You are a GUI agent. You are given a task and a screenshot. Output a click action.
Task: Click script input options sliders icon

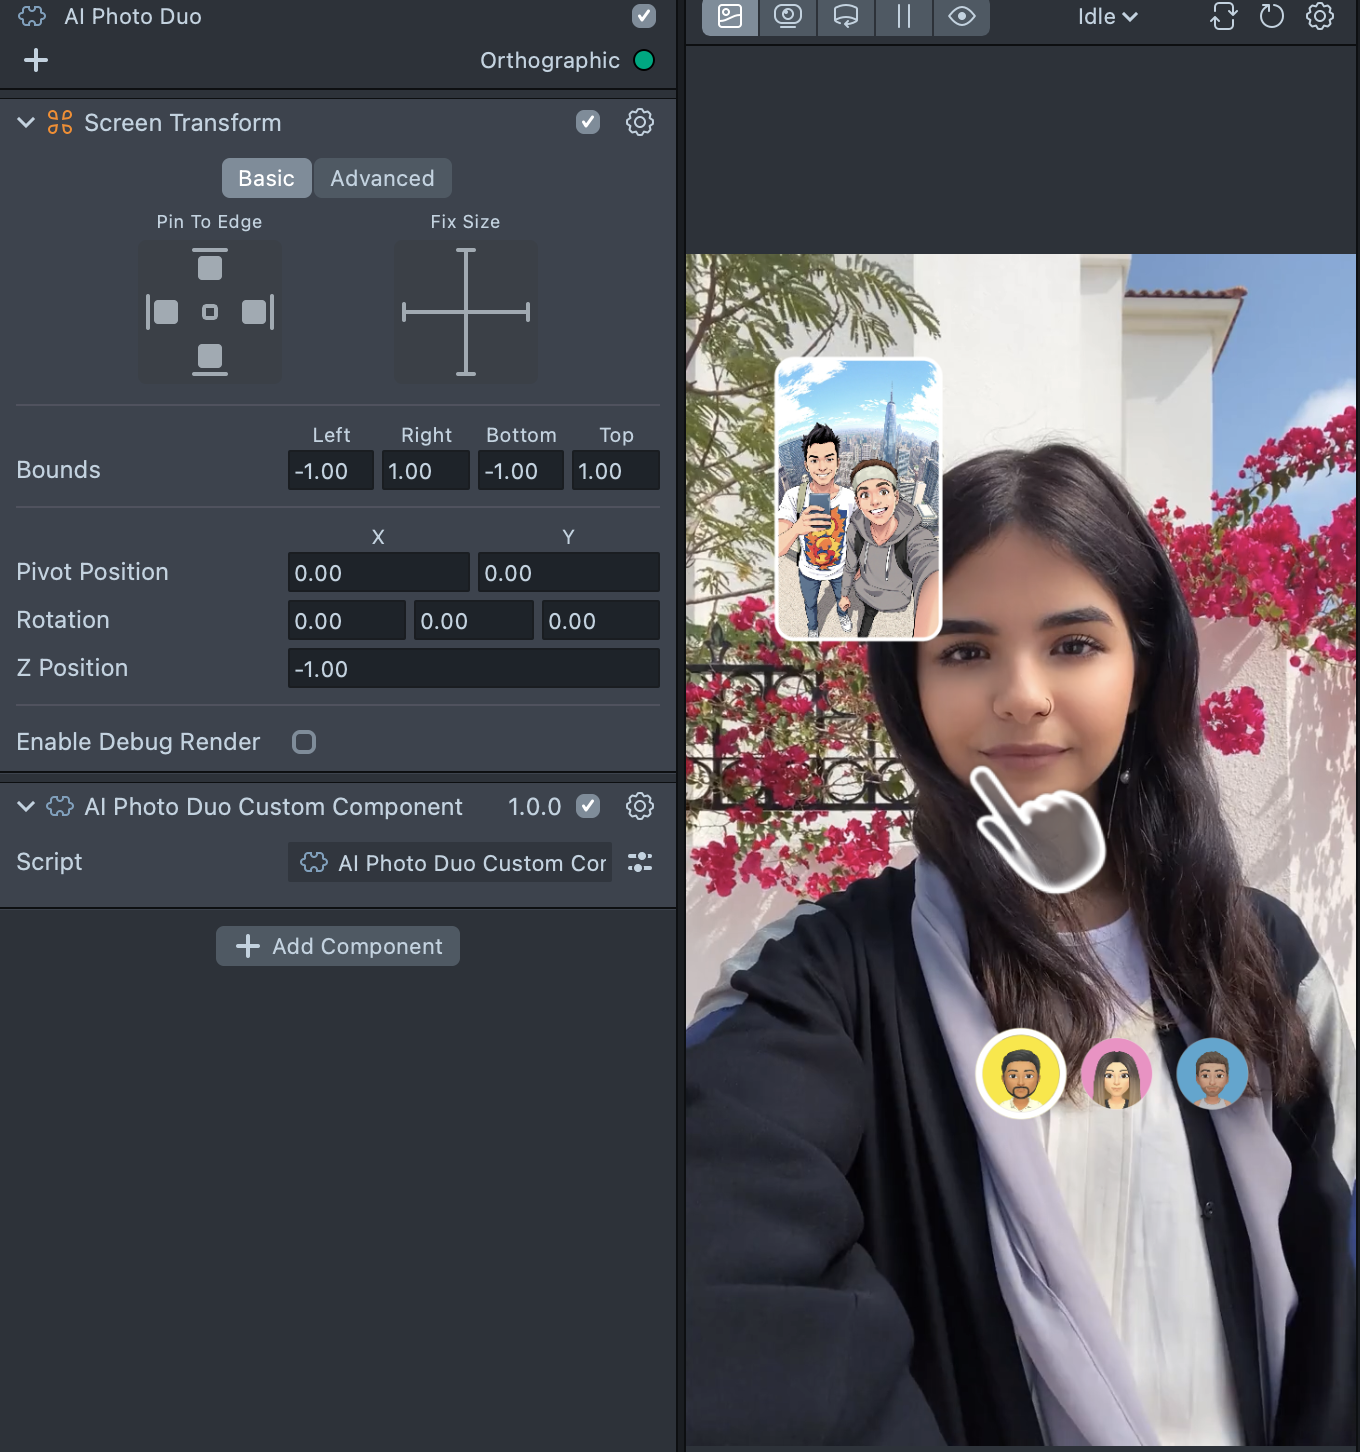pyautogui.click(x=640, y=862)
